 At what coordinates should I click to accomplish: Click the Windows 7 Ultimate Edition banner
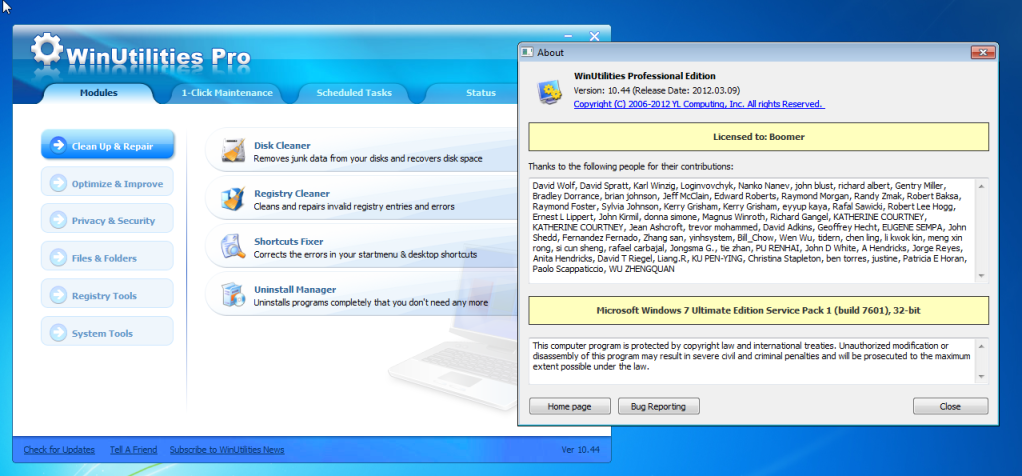tap(759, 310)
